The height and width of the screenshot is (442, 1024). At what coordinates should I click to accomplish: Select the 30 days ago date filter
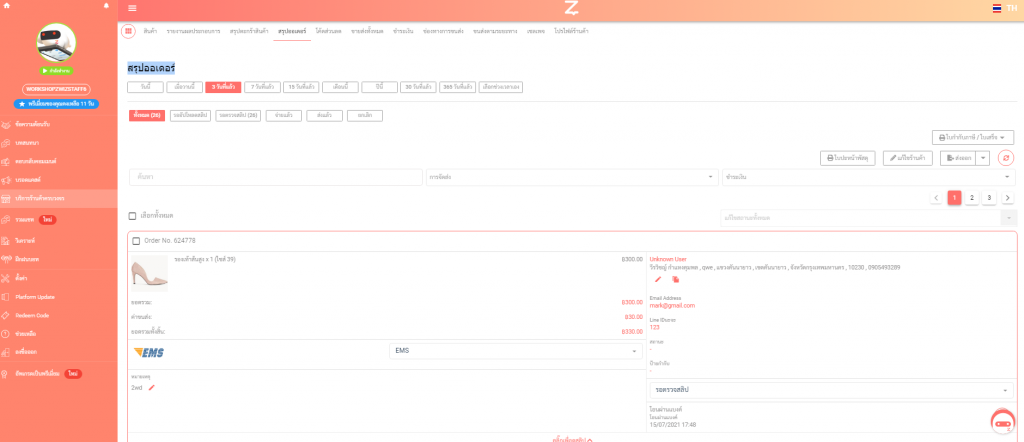coord(418,87)
